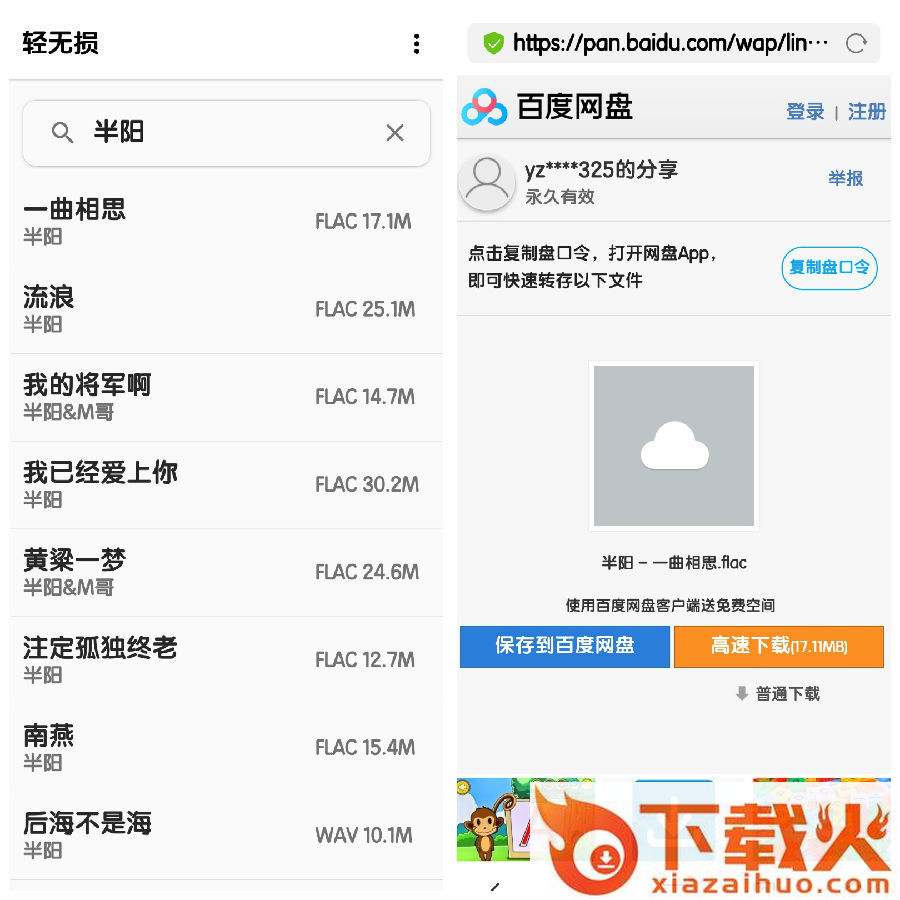Screen dimensions: 900x900
Task: Open the 注册 register link
Action: [867, 111]
